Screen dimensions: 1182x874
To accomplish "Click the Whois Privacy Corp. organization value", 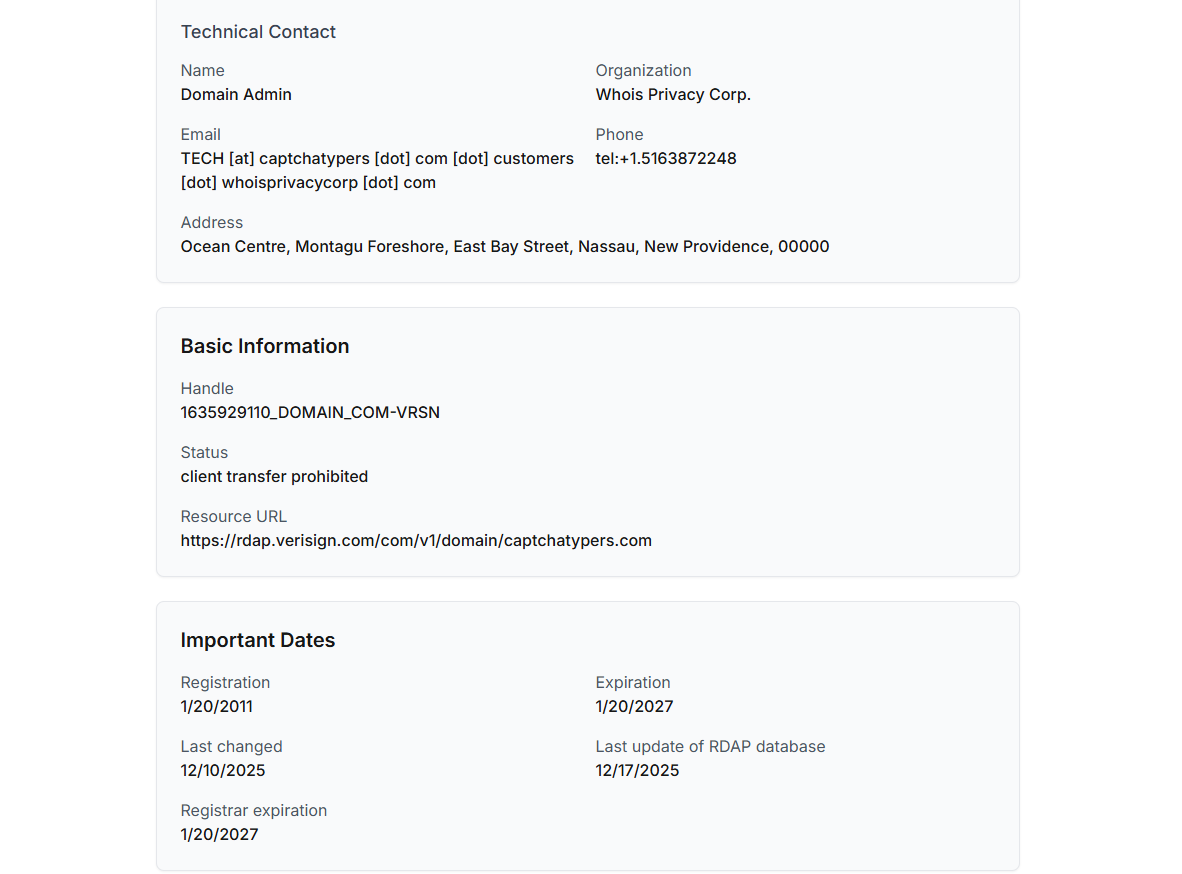I will tap(673, 95).
